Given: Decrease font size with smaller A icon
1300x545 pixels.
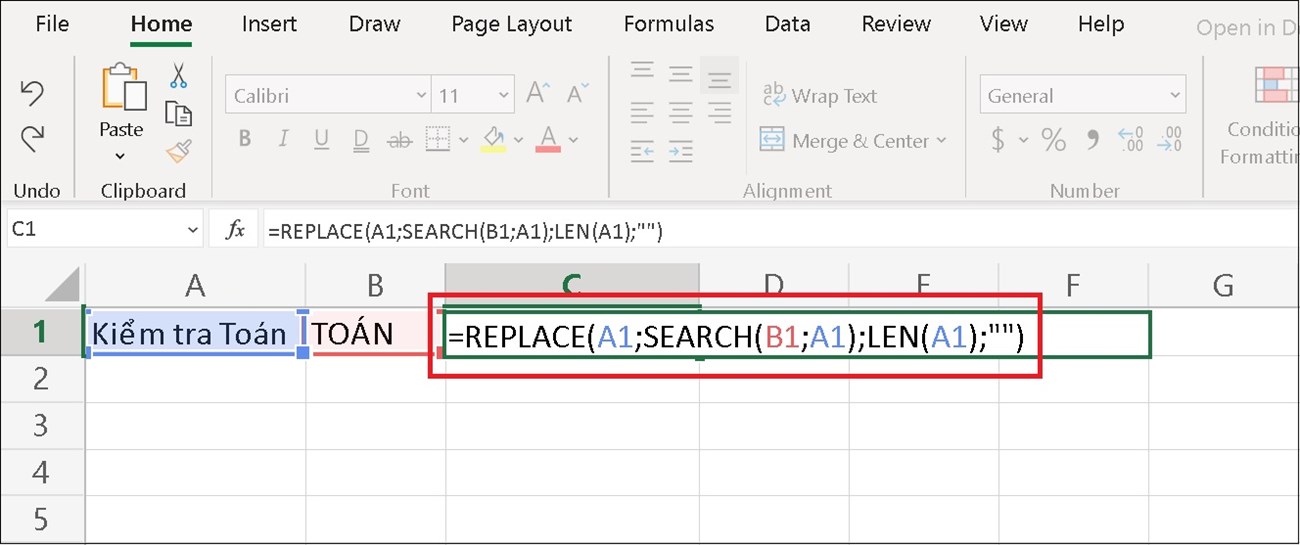Looking at the screenshot, I should pyautogui.click(x=576, y=95).
